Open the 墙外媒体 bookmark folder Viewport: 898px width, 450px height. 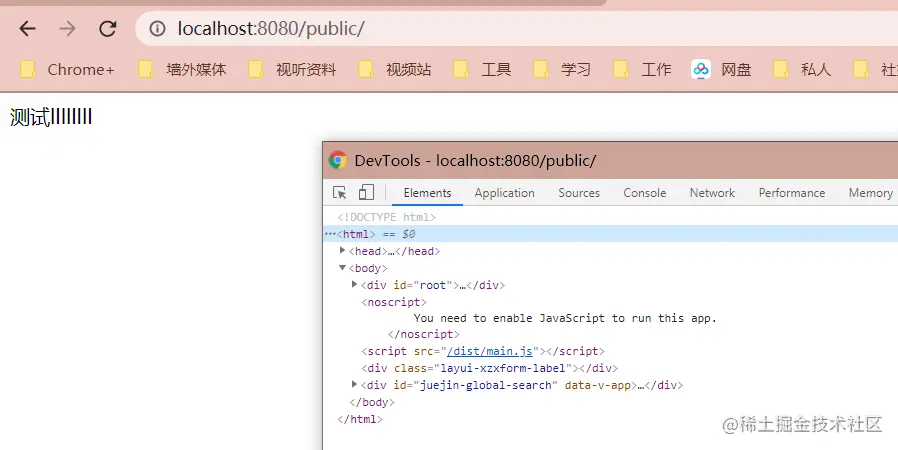click(183, 70)
